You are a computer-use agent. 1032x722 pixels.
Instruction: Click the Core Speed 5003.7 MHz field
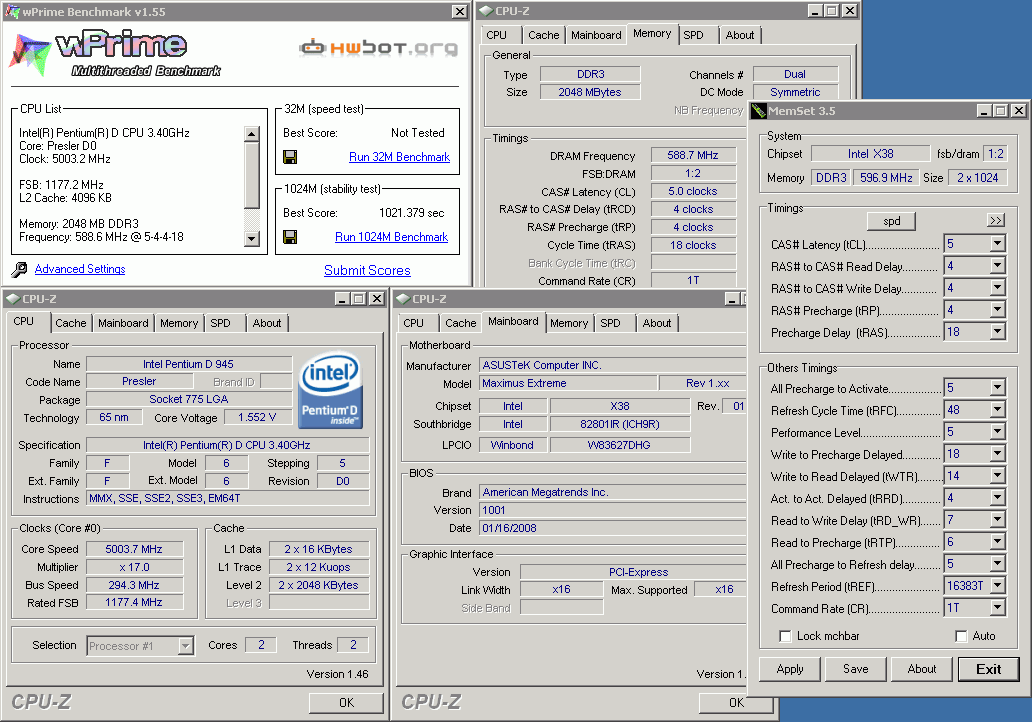[134, 549]
